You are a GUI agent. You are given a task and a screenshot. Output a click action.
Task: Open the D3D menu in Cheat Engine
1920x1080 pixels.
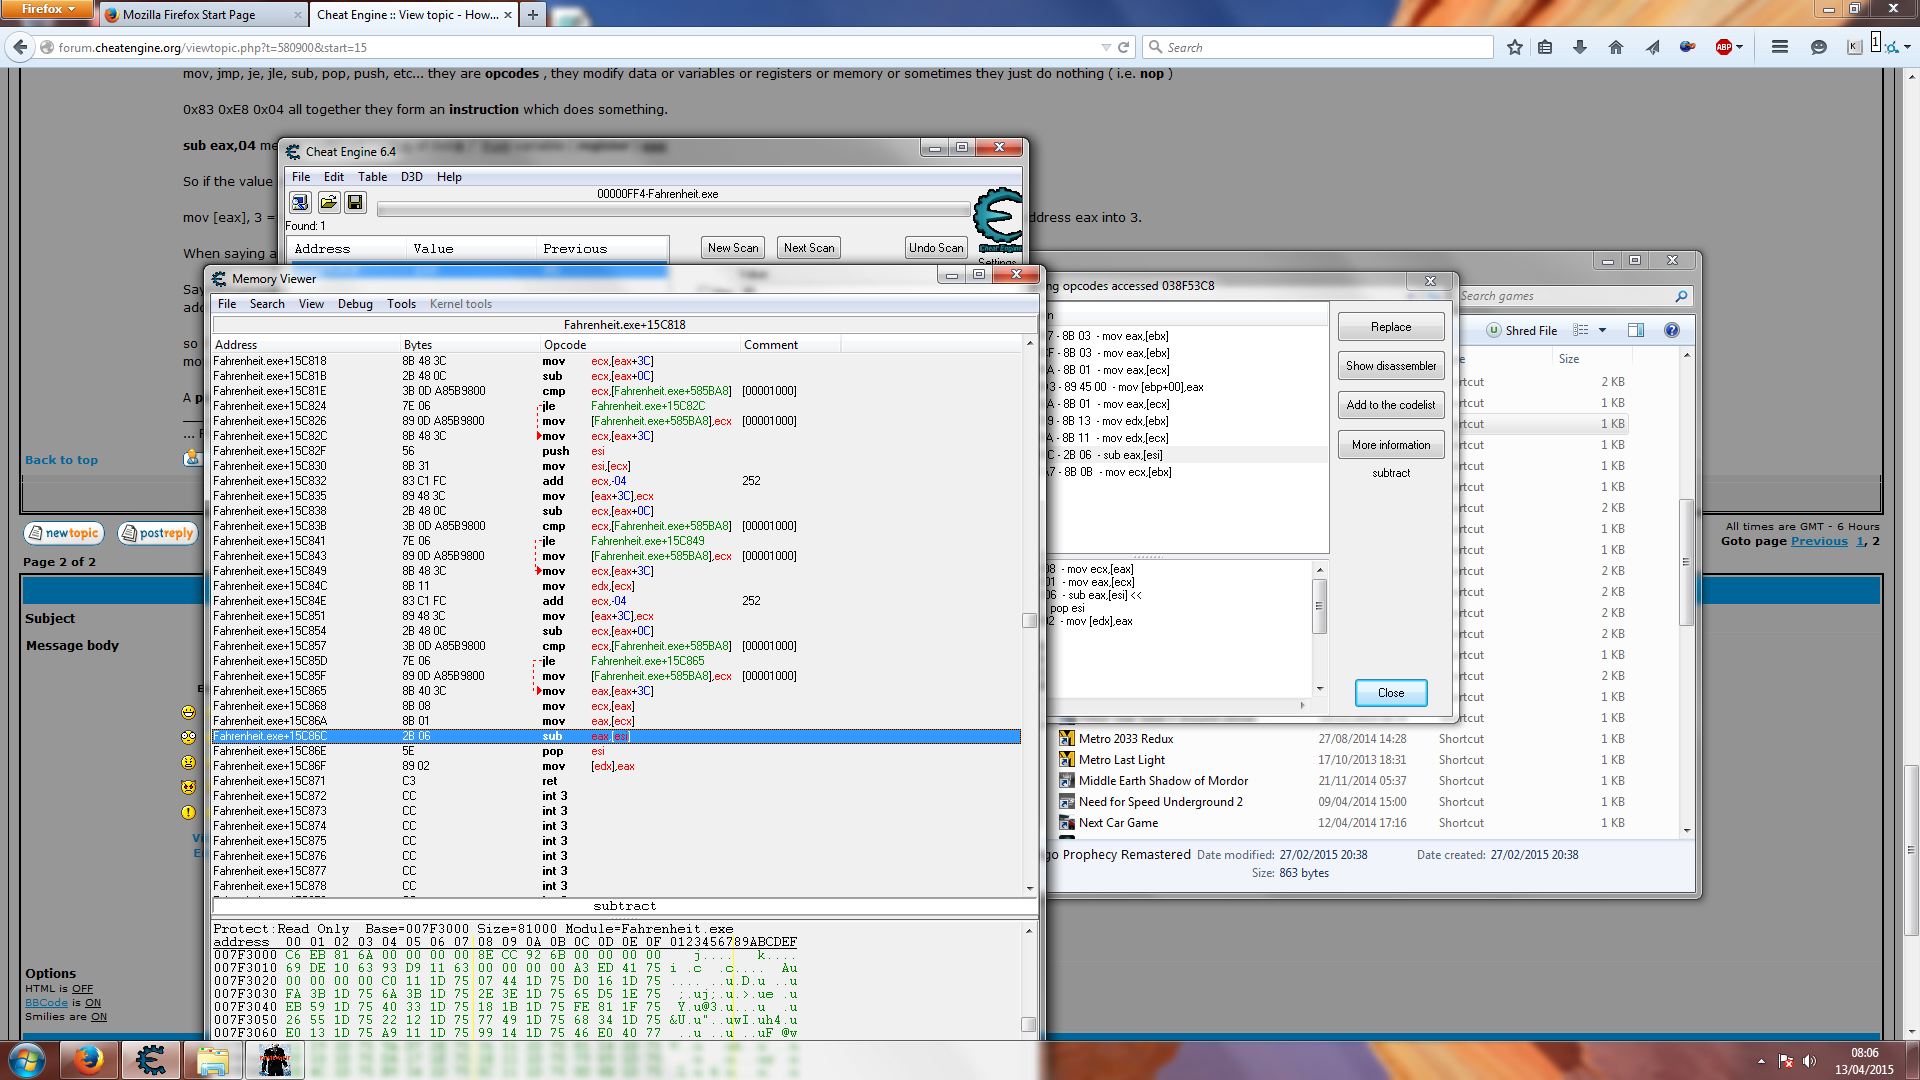(412, 177)
